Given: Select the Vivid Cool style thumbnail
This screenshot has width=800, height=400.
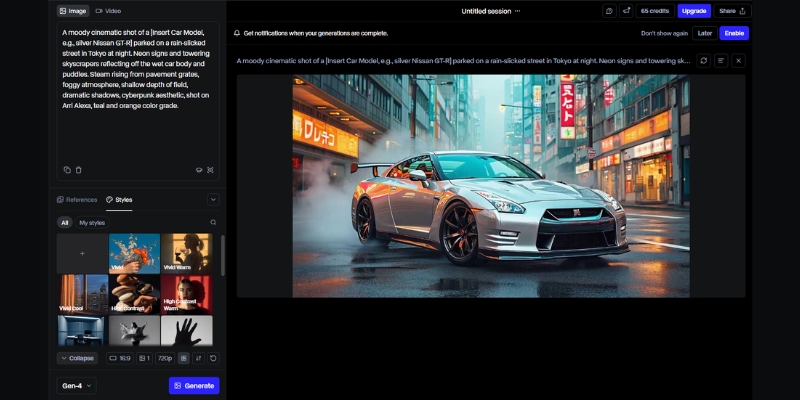Looking at the screenshot, I should [x=83, y=294].
